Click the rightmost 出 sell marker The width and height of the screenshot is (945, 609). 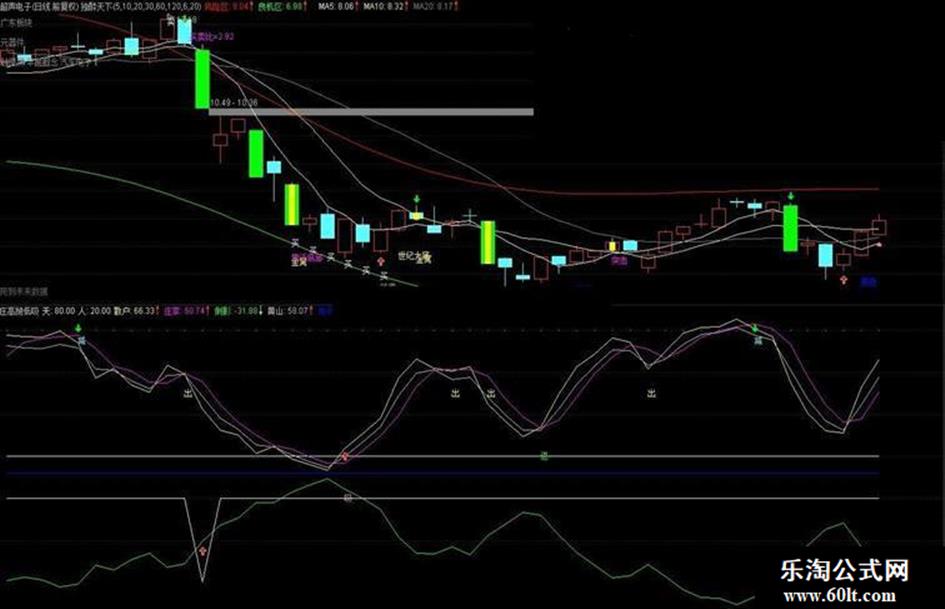pos(651,393)
